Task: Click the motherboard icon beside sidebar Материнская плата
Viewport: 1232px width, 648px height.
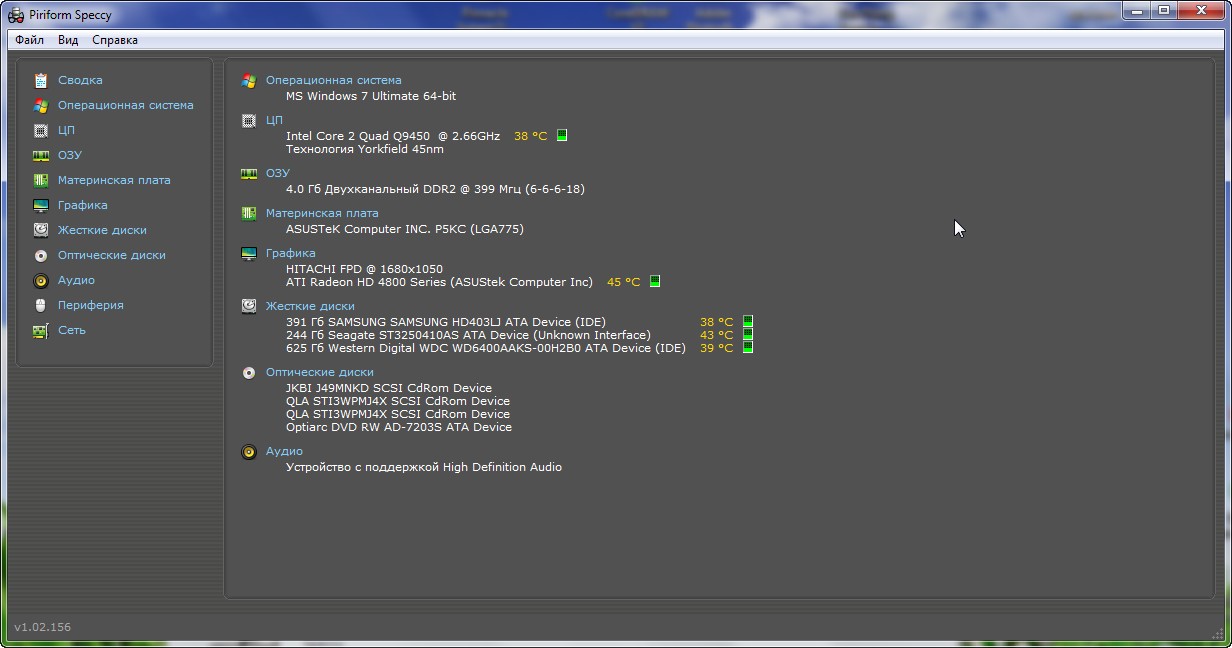Action: (x=41, y=180)
